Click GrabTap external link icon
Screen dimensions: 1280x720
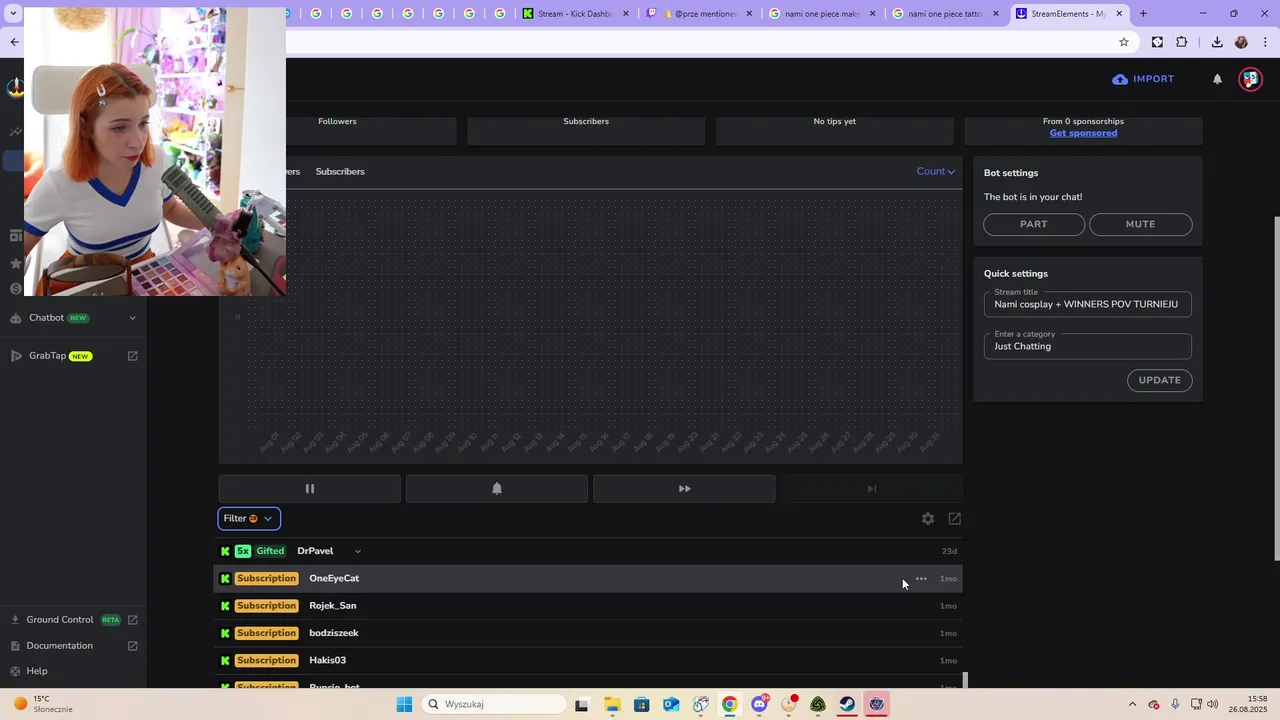(133, 356)
